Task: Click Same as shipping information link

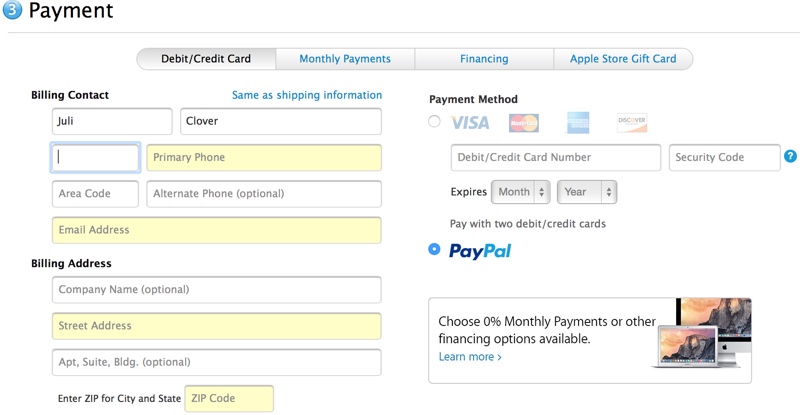Action: pyautogui.click(x=307, y=95)
